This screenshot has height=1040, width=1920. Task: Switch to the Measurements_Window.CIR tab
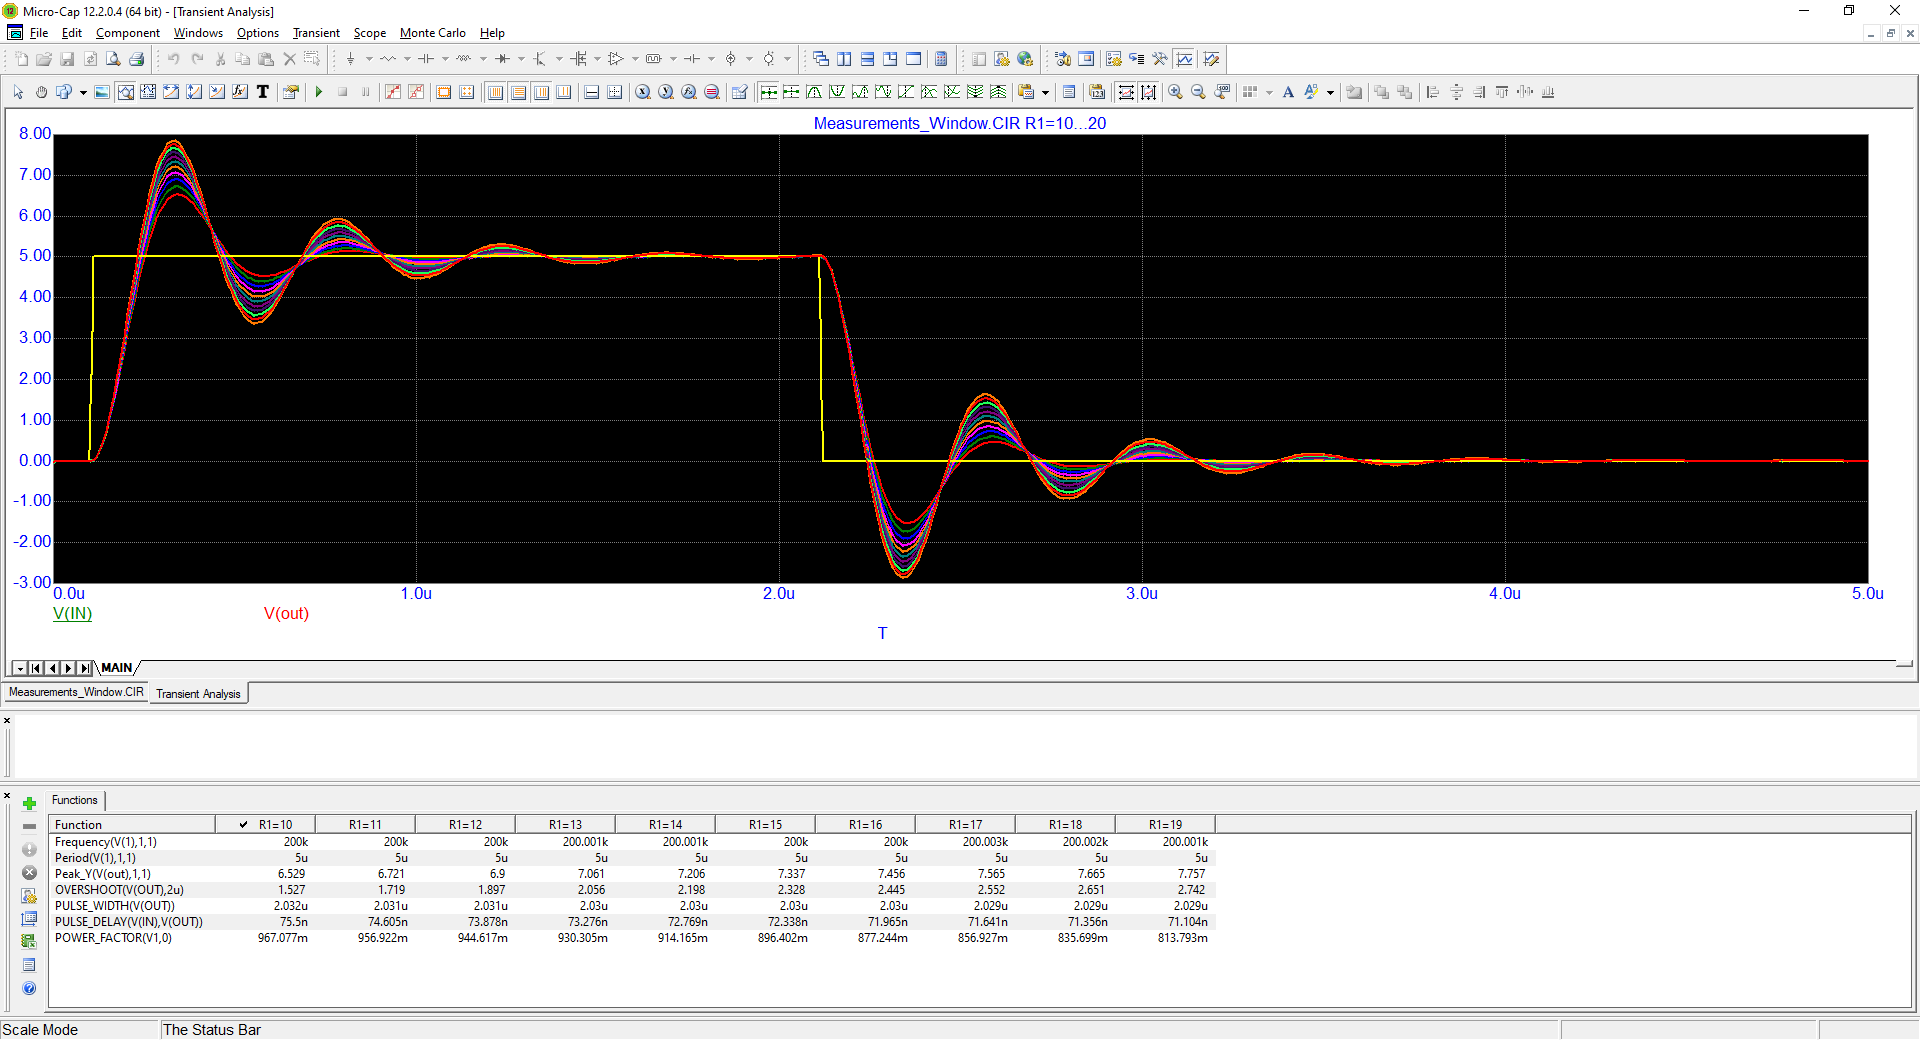pos(76,692)
